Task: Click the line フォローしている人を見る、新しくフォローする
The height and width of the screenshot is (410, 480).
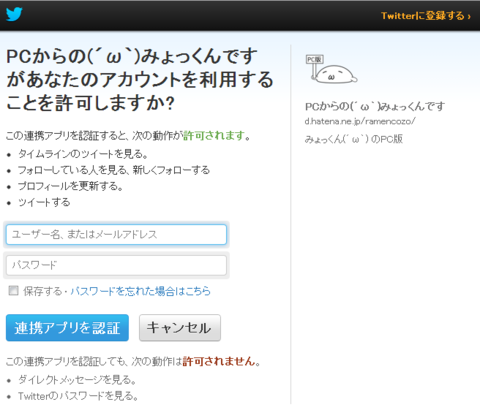Action: click(114, 170)
